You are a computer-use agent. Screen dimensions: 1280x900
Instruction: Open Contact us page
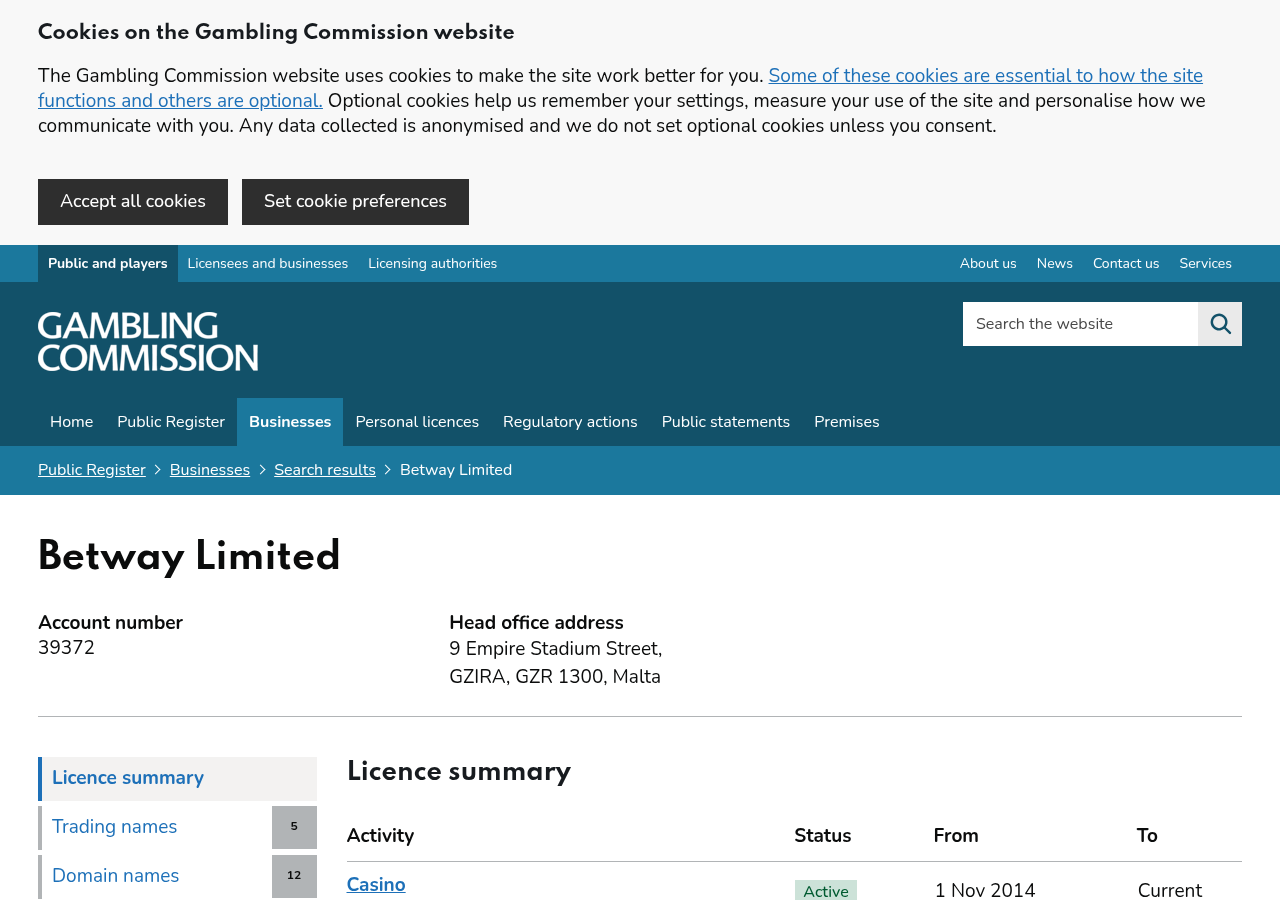coord(1126,264)
